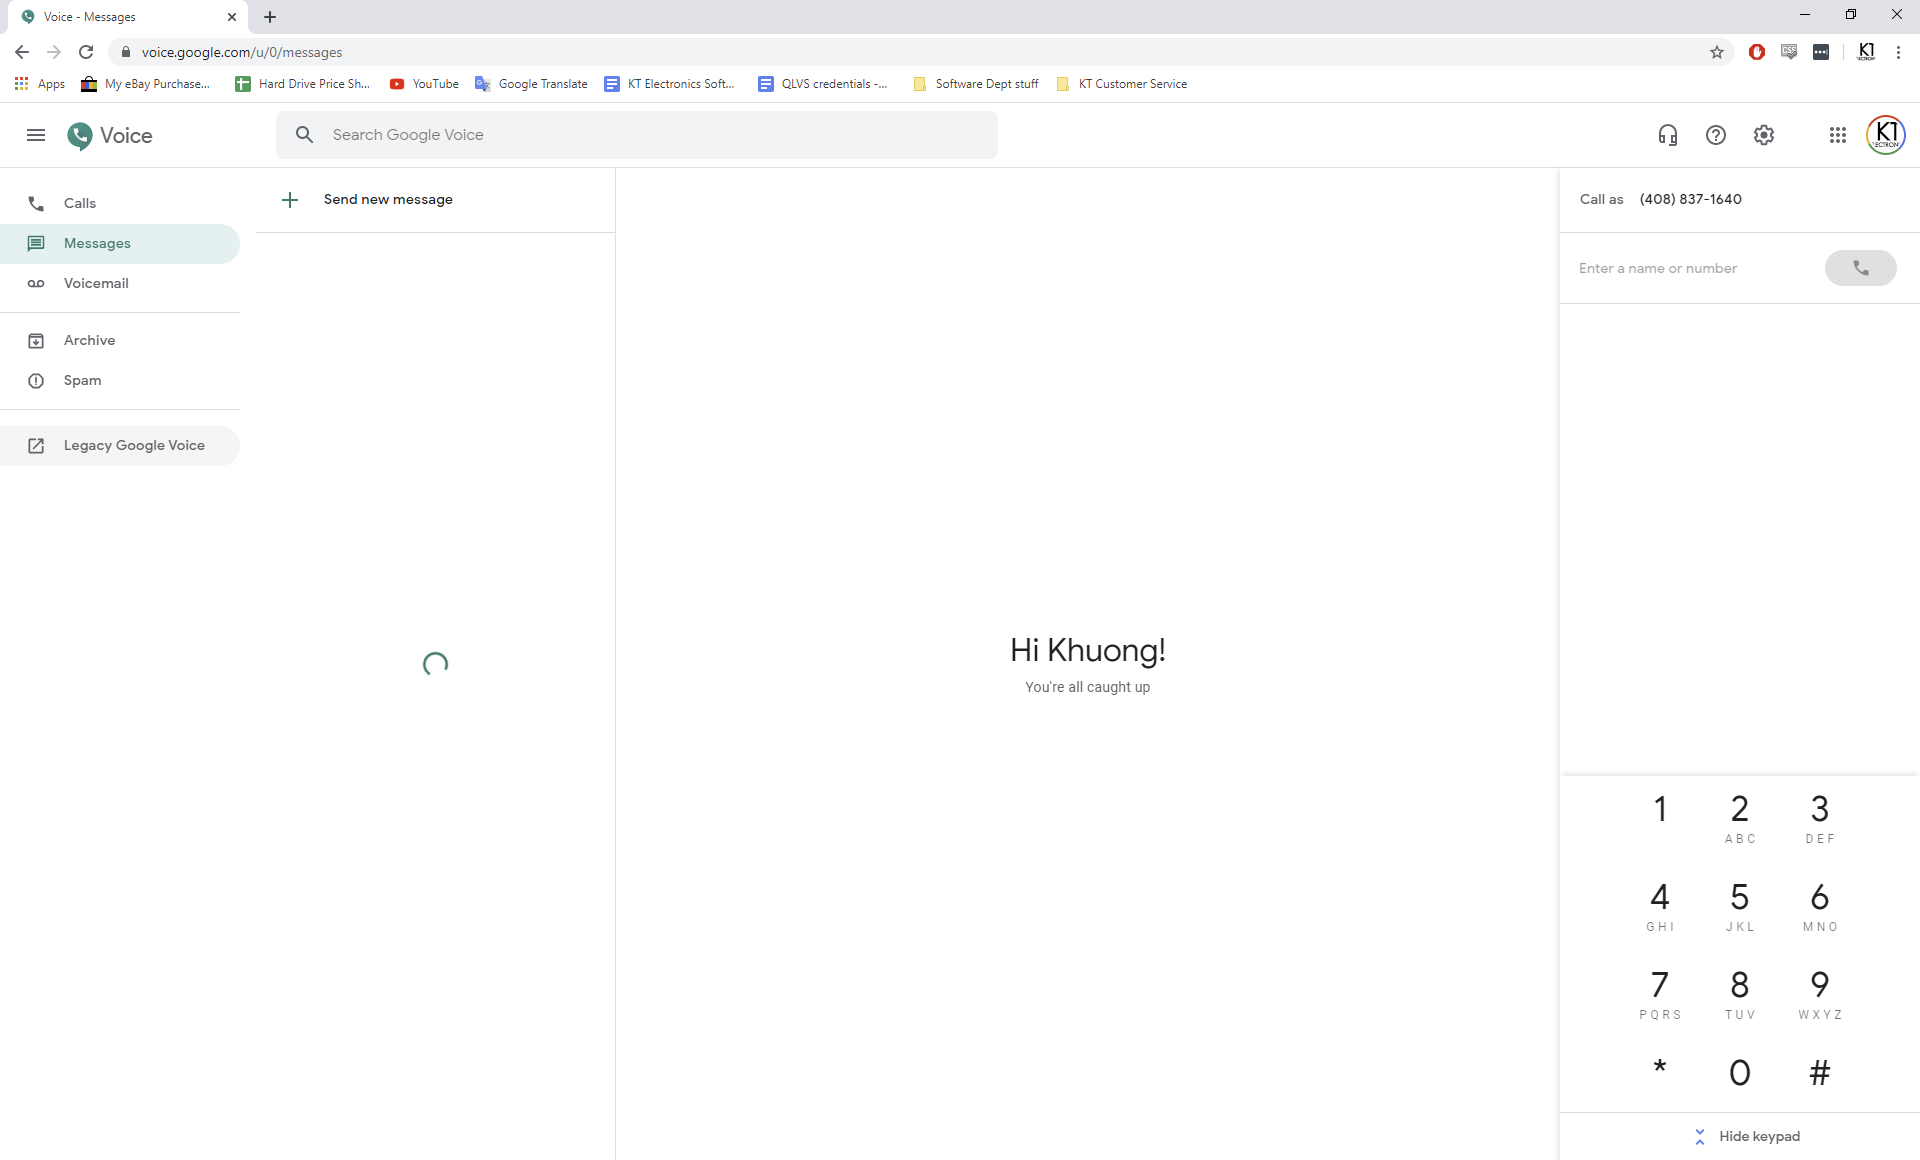Open the Google apps grid
Viewport: 1920px width, 1160px height.
coord(1838,135)
